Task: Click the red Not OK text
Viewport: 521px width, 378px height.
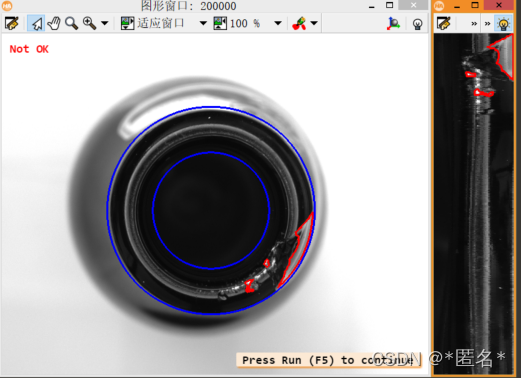Action: [29, 49]
